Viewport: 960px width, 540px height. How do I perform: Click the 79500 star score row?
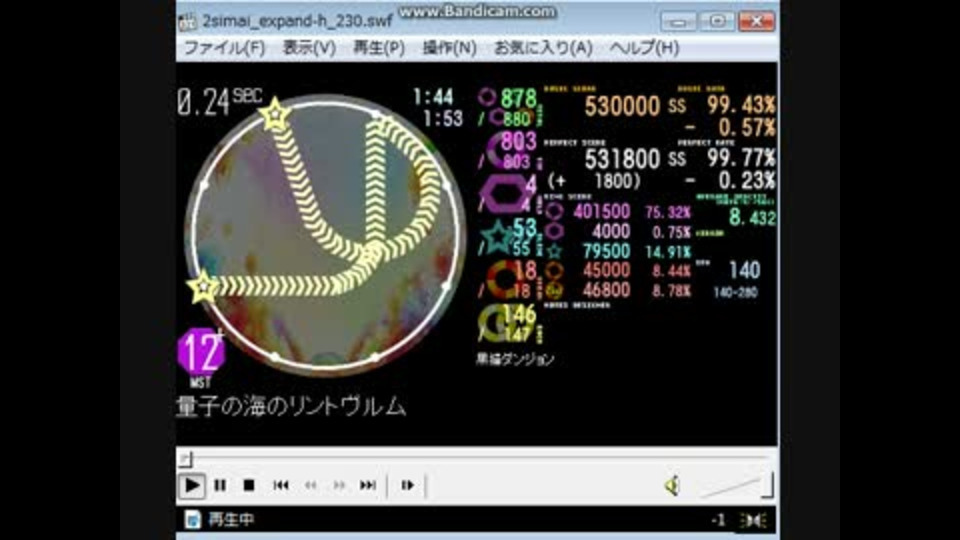pyautogui.click(x=618, y=251)
